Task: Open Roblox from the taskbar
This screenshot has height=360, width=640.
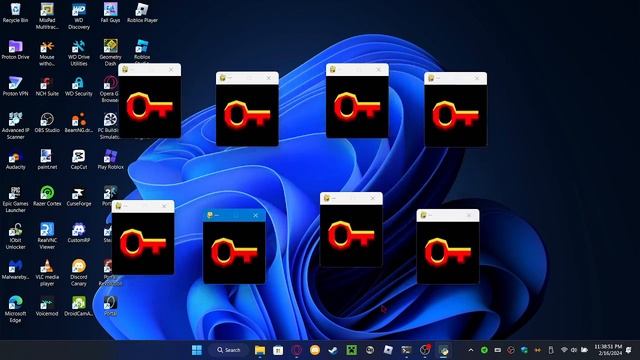Action: [388, 350]
